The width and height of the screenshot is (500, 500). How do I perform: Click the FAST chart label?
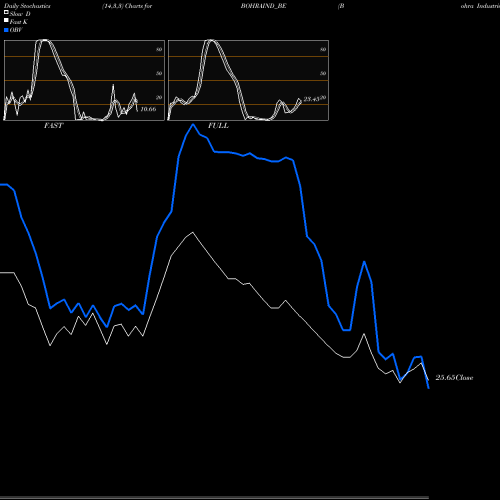[x=53, y=126]
